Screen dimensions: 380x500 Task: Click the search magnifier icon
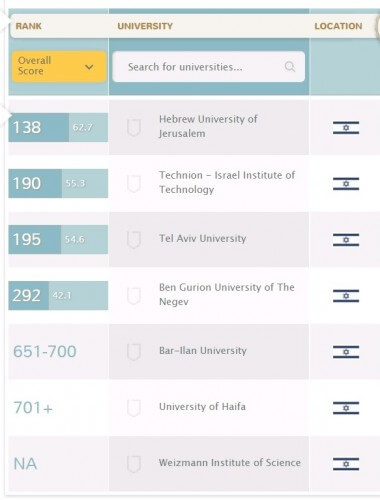290,67
